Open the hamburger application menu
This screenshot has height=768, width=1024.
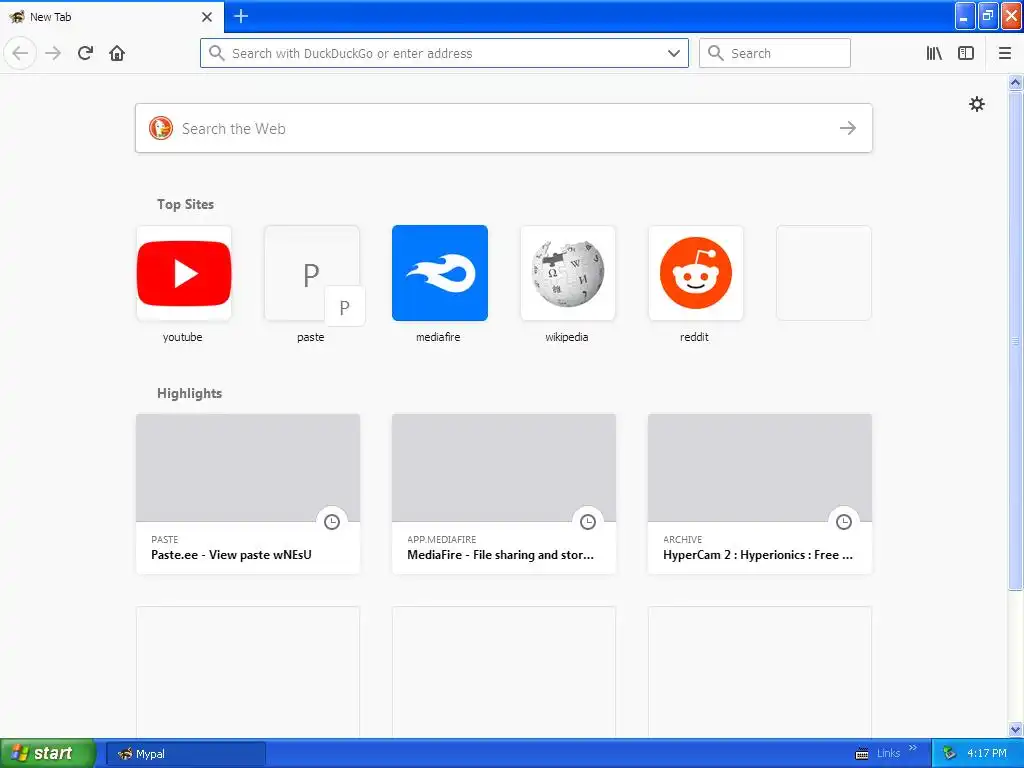point(1005,53)
